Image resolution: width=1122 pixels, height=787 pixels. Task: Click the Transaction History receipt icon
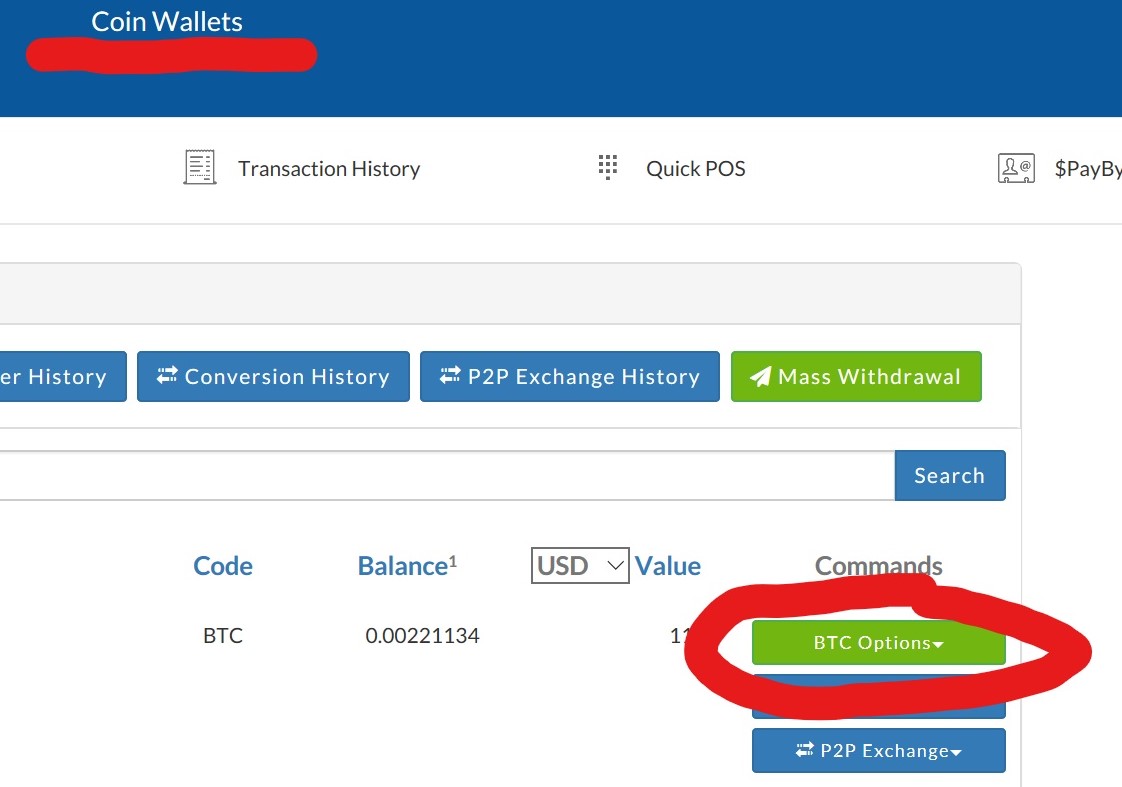(200, 167)
